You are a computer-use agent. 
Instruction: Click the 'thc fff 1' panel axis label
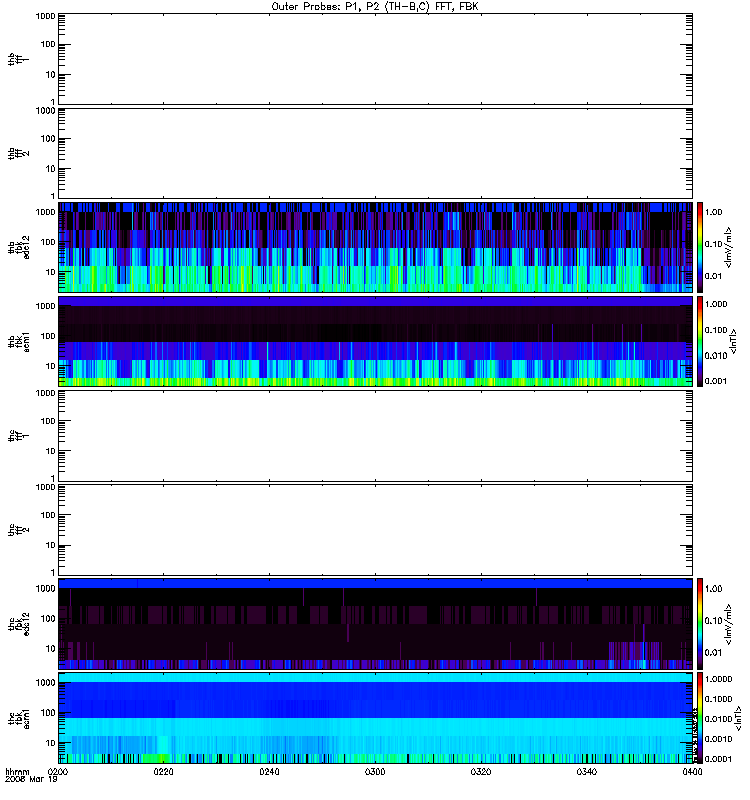pos(18,436)
